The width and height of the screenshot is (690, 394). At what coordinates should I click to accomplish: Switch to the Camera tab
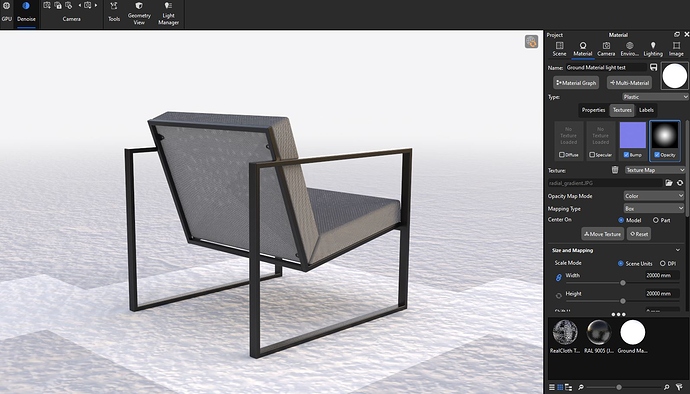click(x=606, y=49)
